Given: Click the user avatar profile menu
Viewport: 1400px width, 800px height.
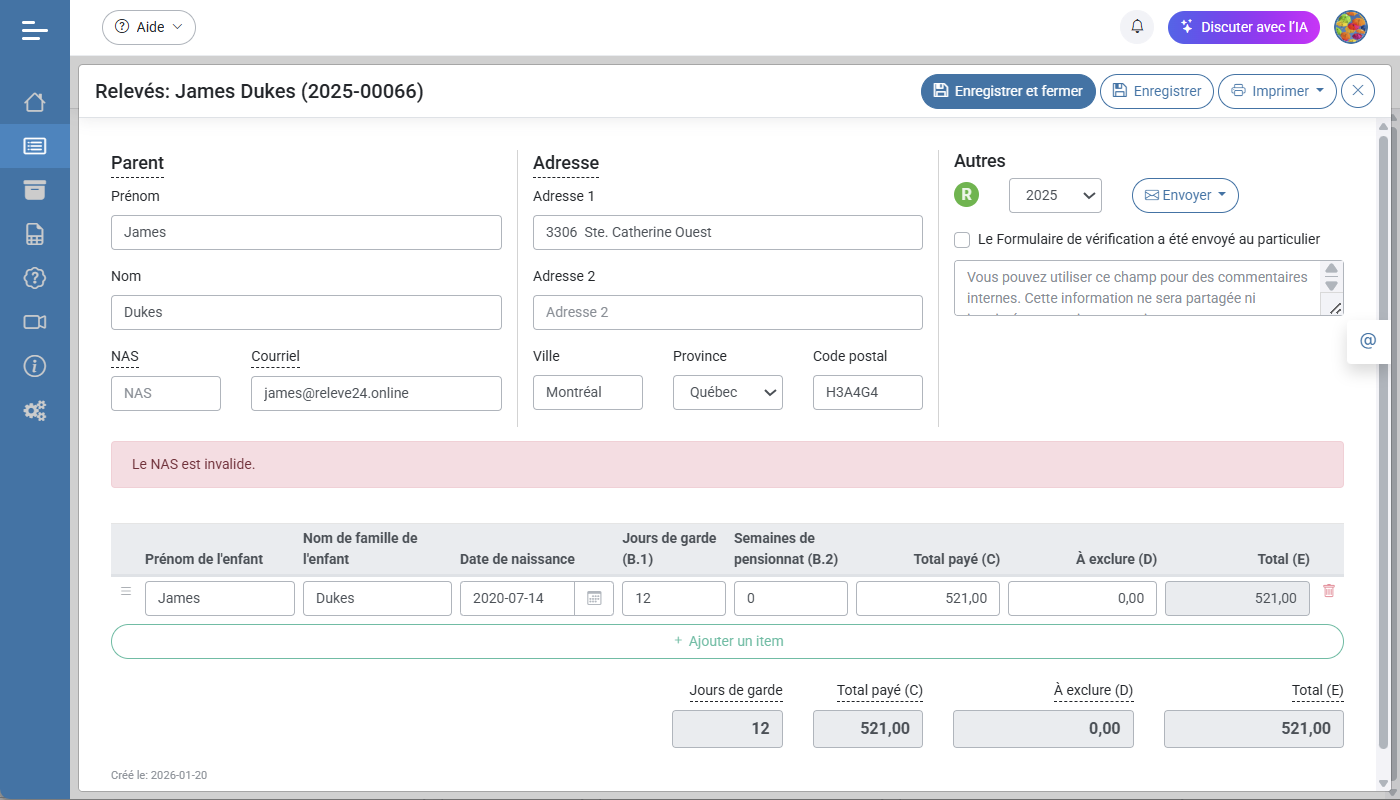Looking at the screenshot, I should (x=1351, y=27).
